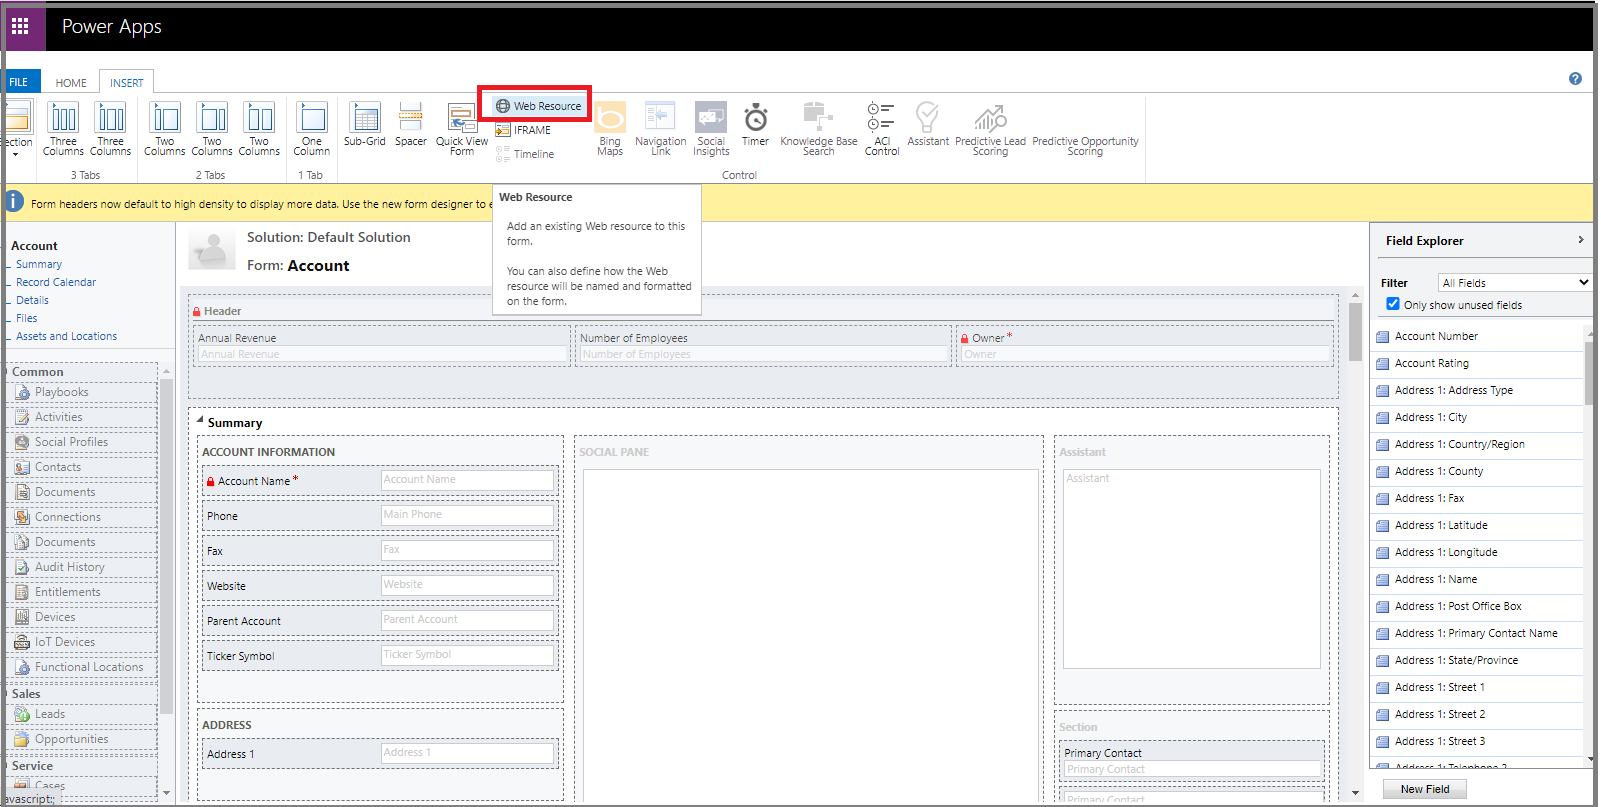This screenshot has width=1601, height=807.
Task: Open the help question mark icon
Action: pyautogui.click(x=1575, y=78)
